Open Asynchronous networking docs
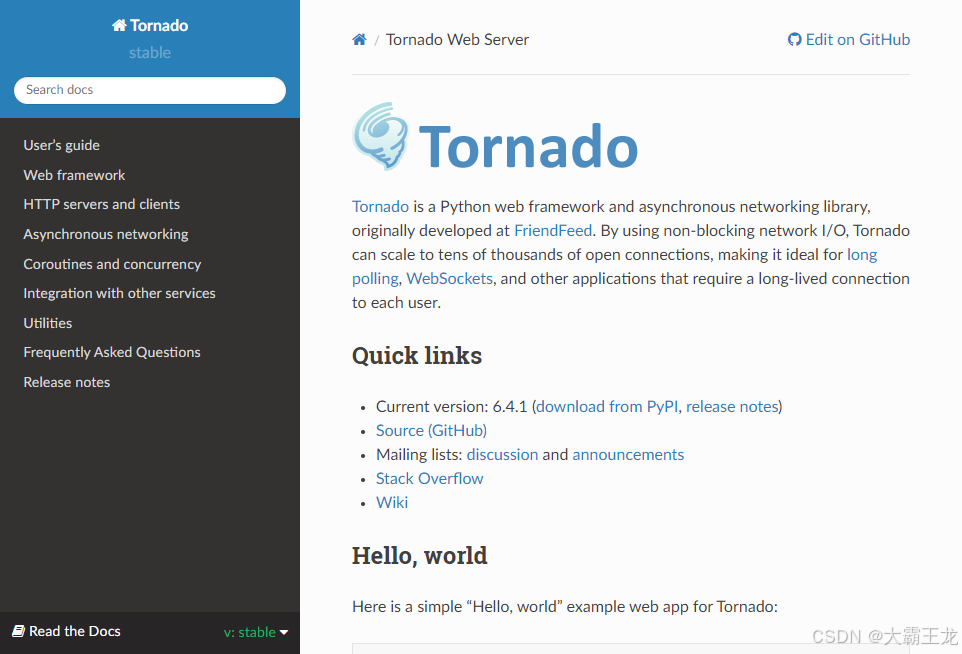The height and width of the screenshot is (654, 962). [106, 234]
